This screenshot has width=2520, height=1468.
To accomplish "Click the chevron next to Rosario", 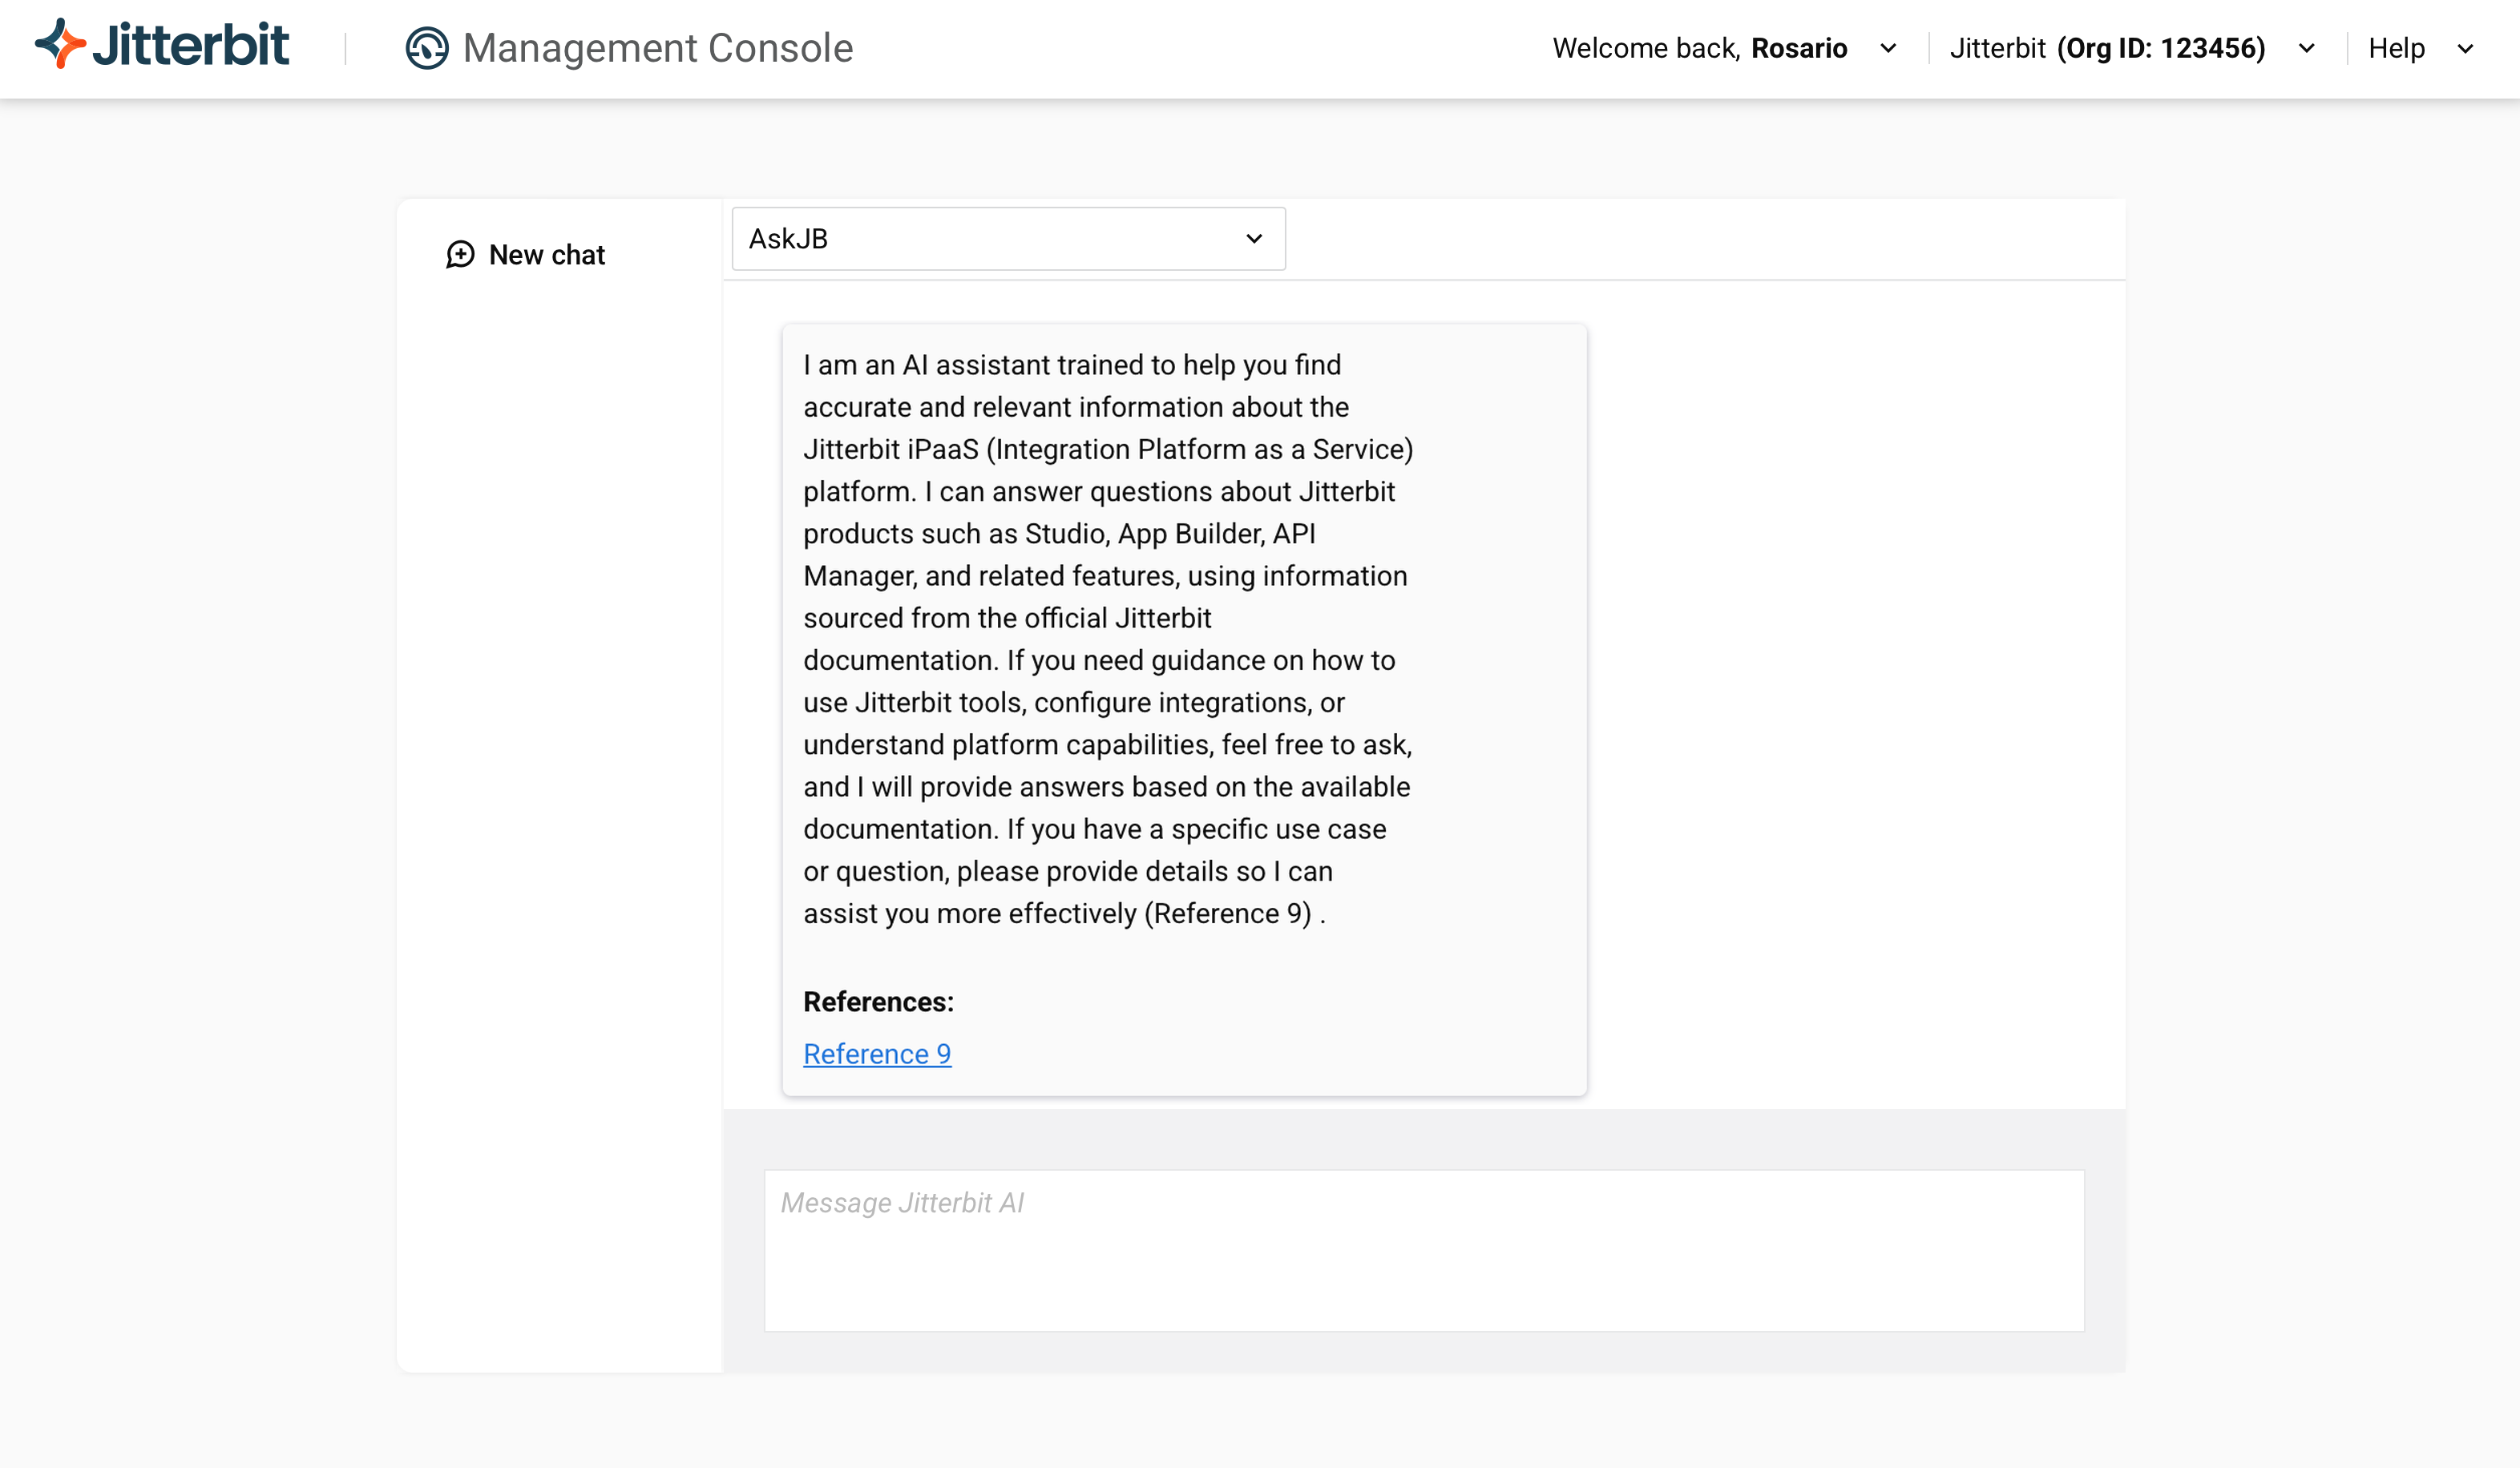I will click(x=1888, y=48).
